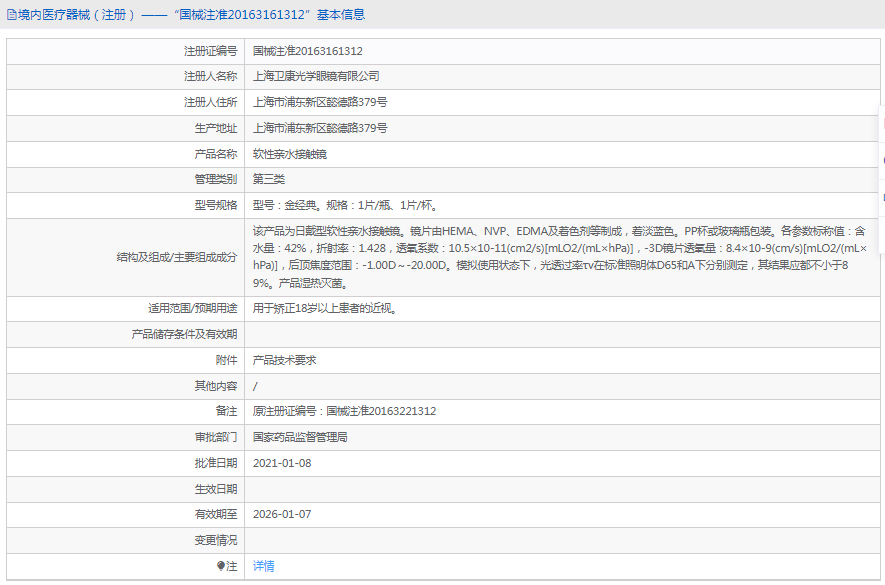
Task: Select the department 国家药品监督管理局
Action: coord(300,438)
